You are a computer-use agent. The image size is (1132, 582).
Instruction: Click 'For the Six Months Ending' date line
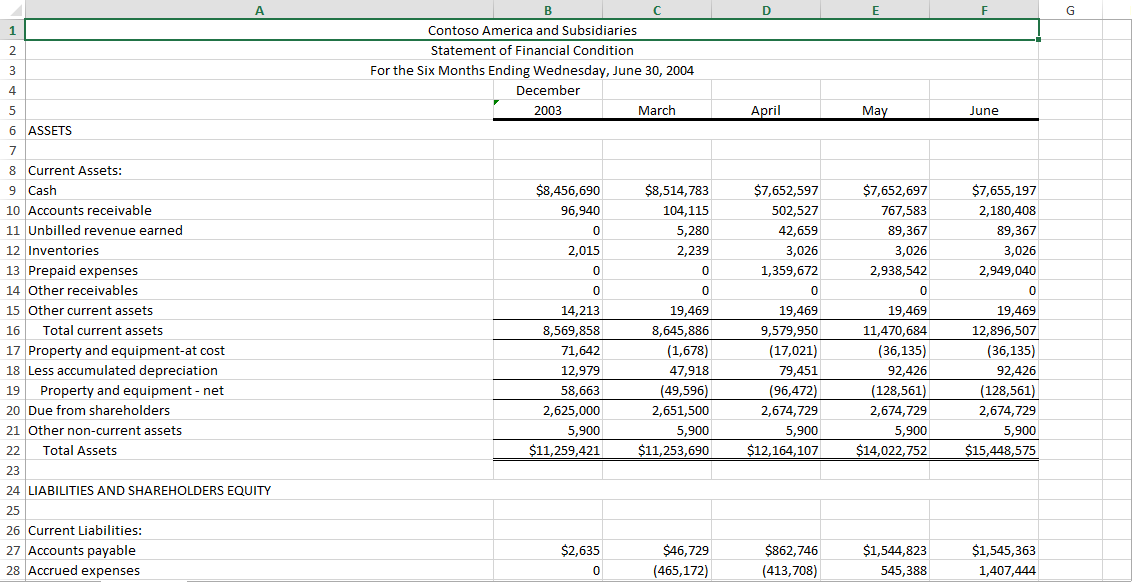click(x=532, y=70)
